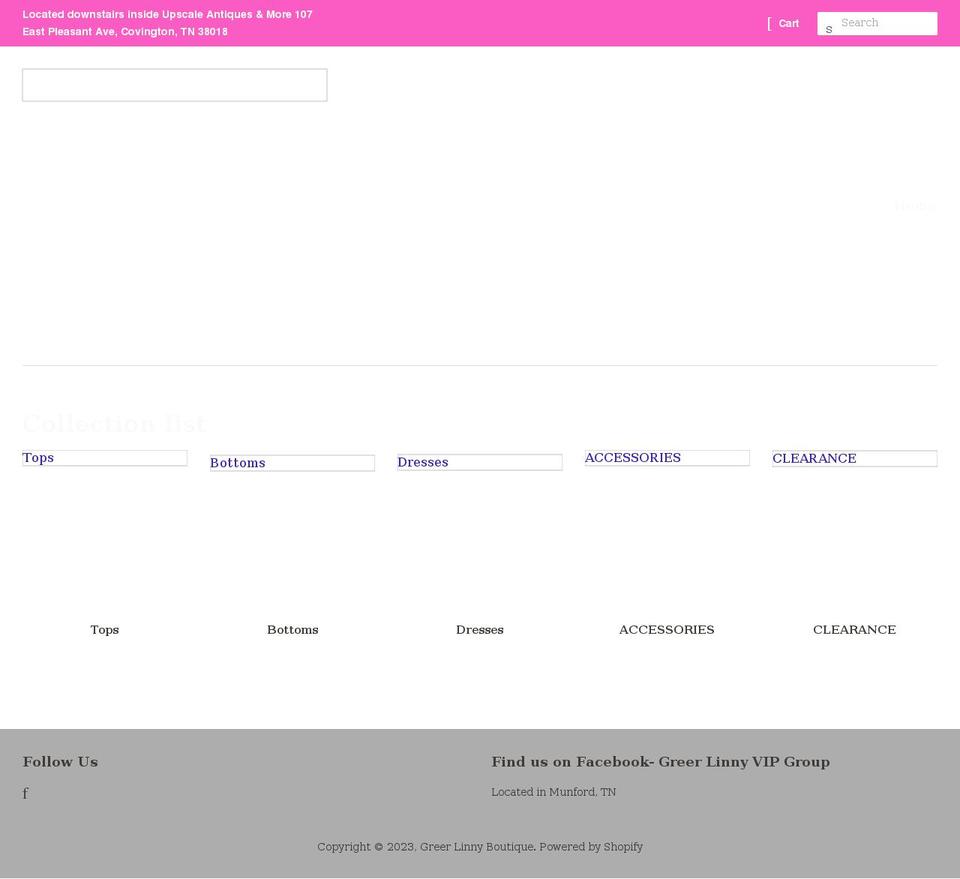The width and height of the screenshot is (960, 879).
Task: Select the black Tops collection title
Action: click(x=105, y=629)
